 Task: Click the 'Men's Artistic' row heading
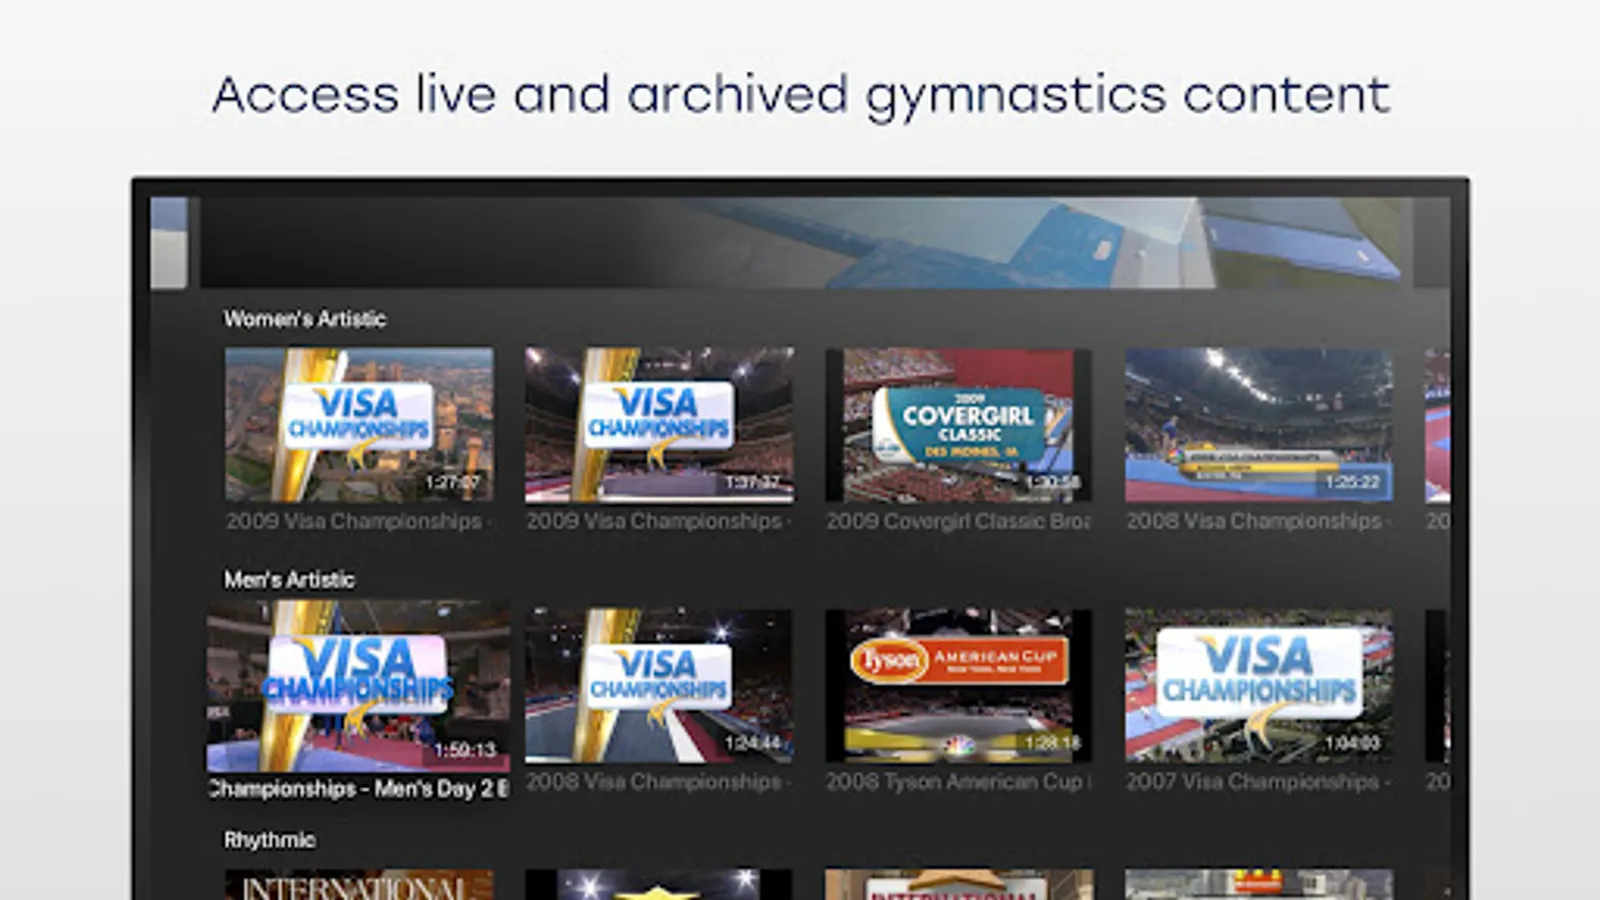tap(289, 580)
